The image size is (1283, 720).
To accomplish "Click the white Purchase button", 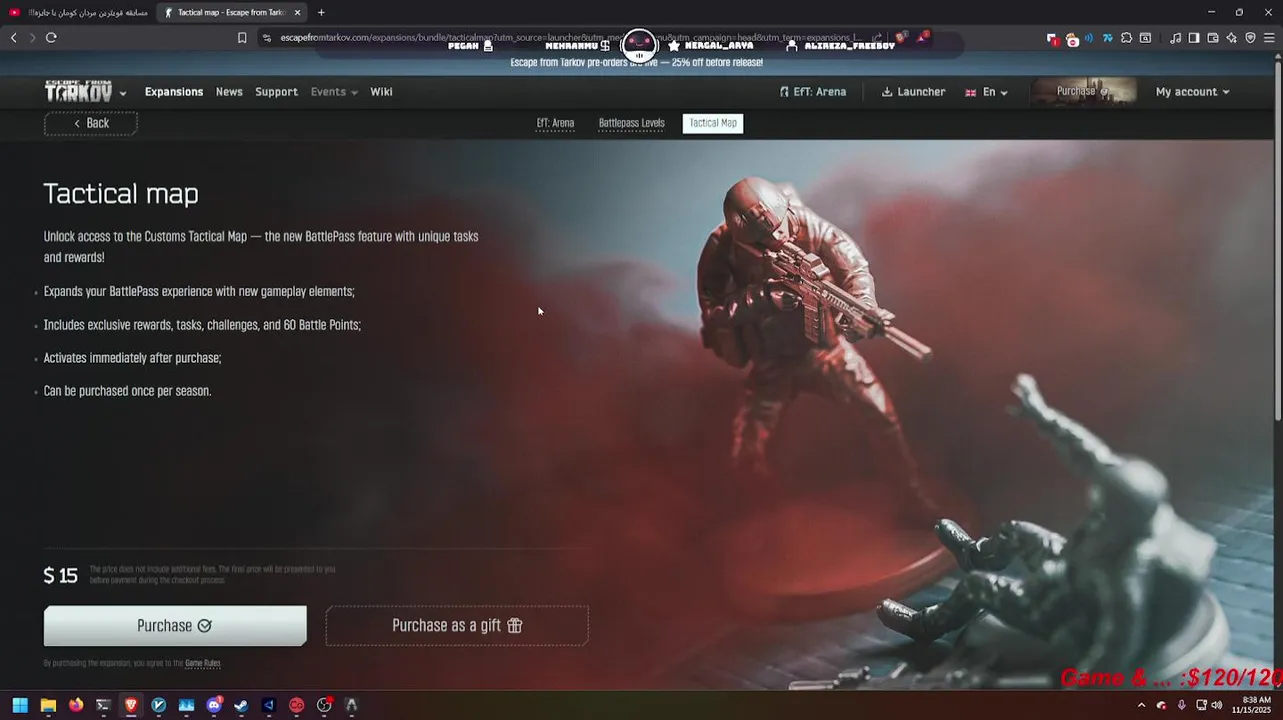I will pos(175,626).
